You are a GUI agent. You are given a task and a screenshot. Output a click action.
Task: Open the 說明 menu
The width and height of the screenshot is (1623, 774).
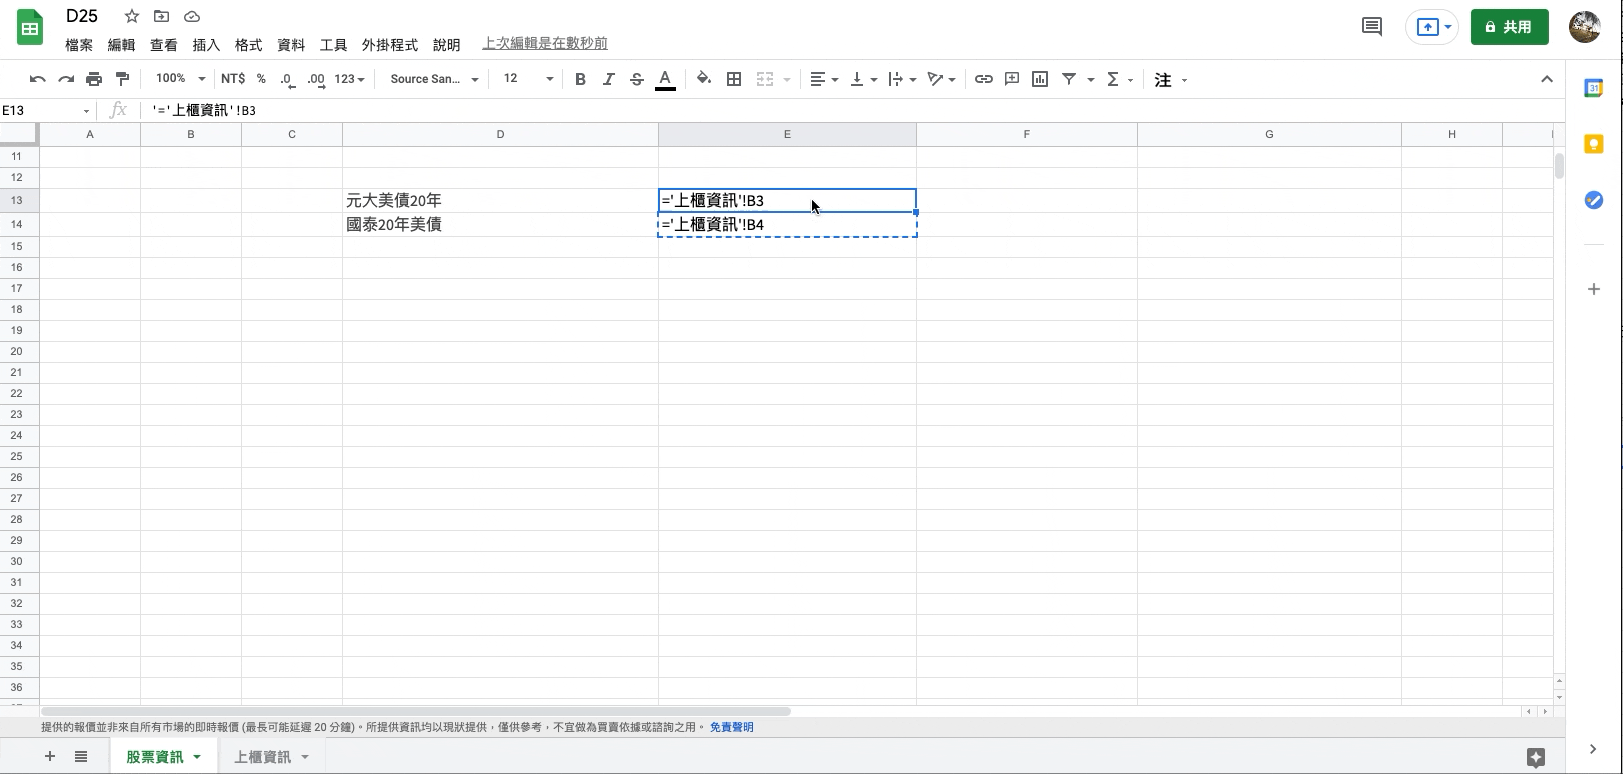(447, 45)
